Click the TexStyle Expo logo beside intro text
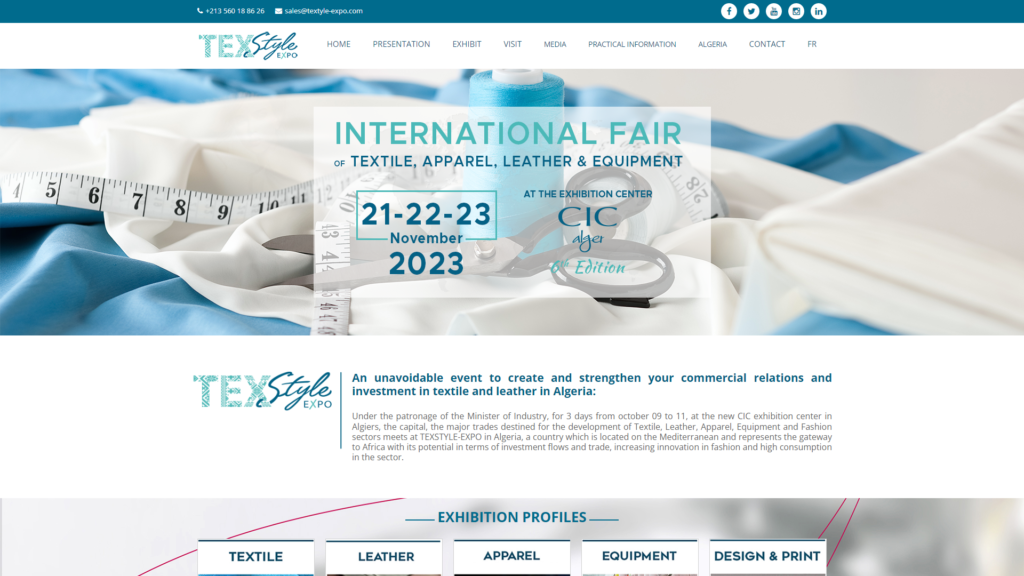The height and width of the screenshot is (576, 1024). click(263, 391)
